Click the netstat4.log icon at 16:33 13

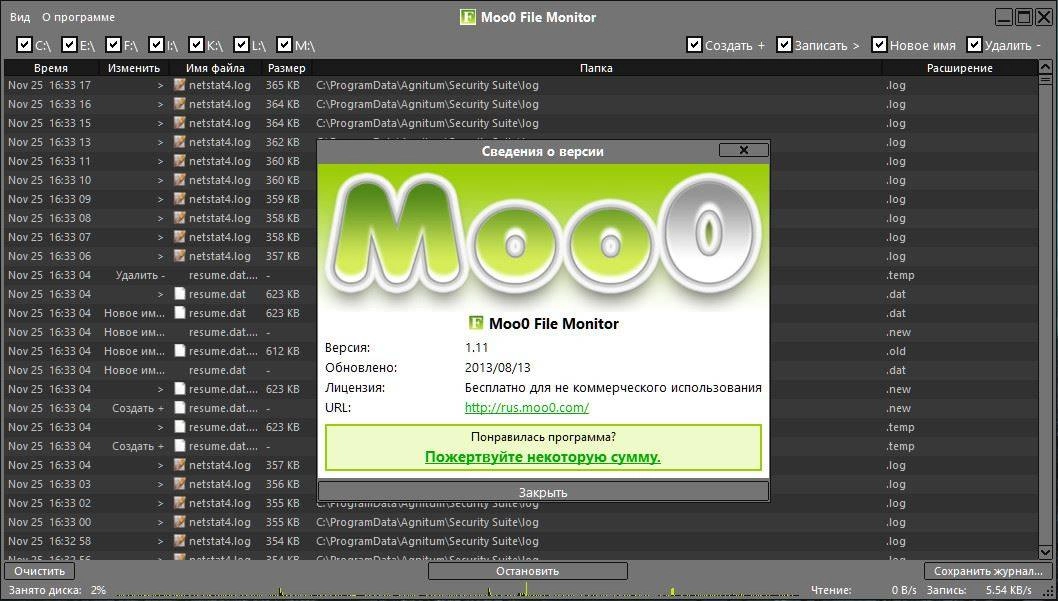pos(179,142)
